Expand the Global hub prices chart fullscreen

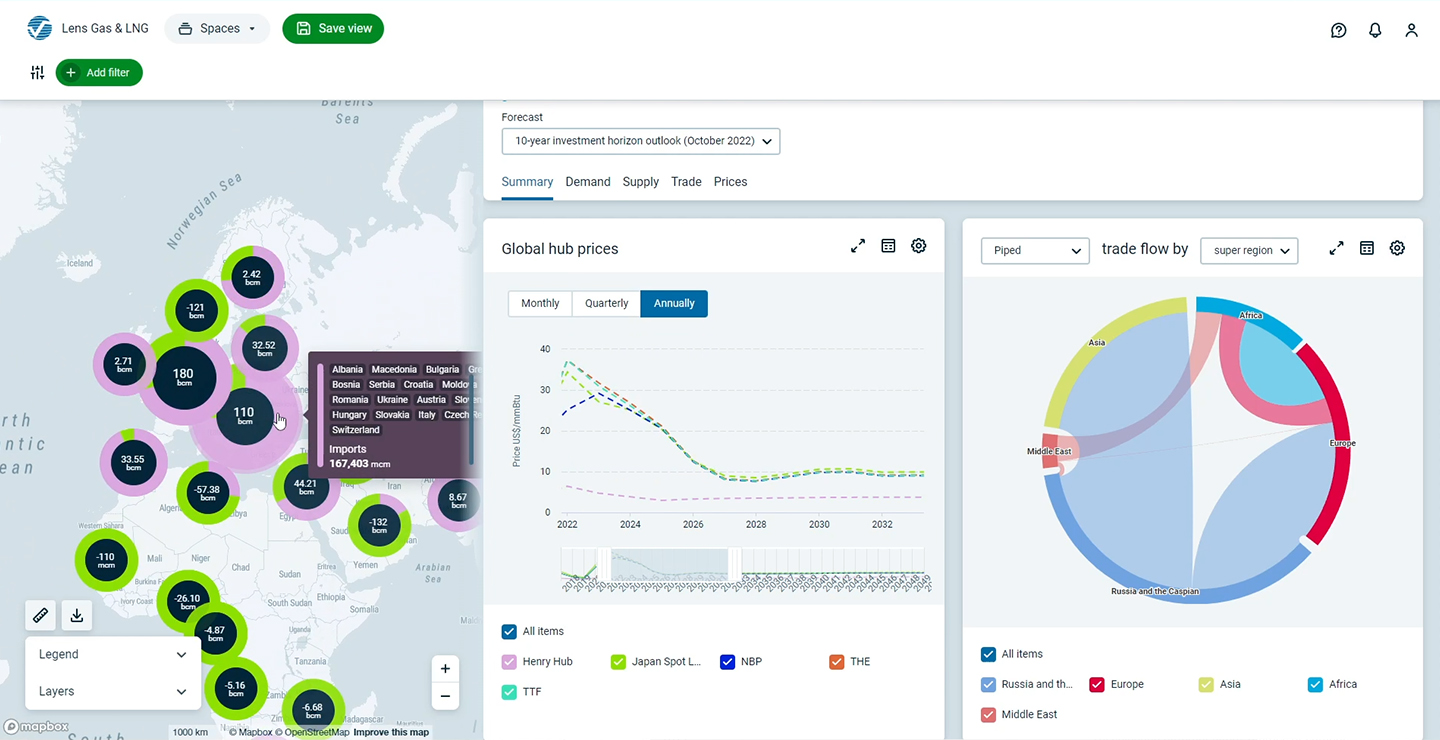(858, 246)
